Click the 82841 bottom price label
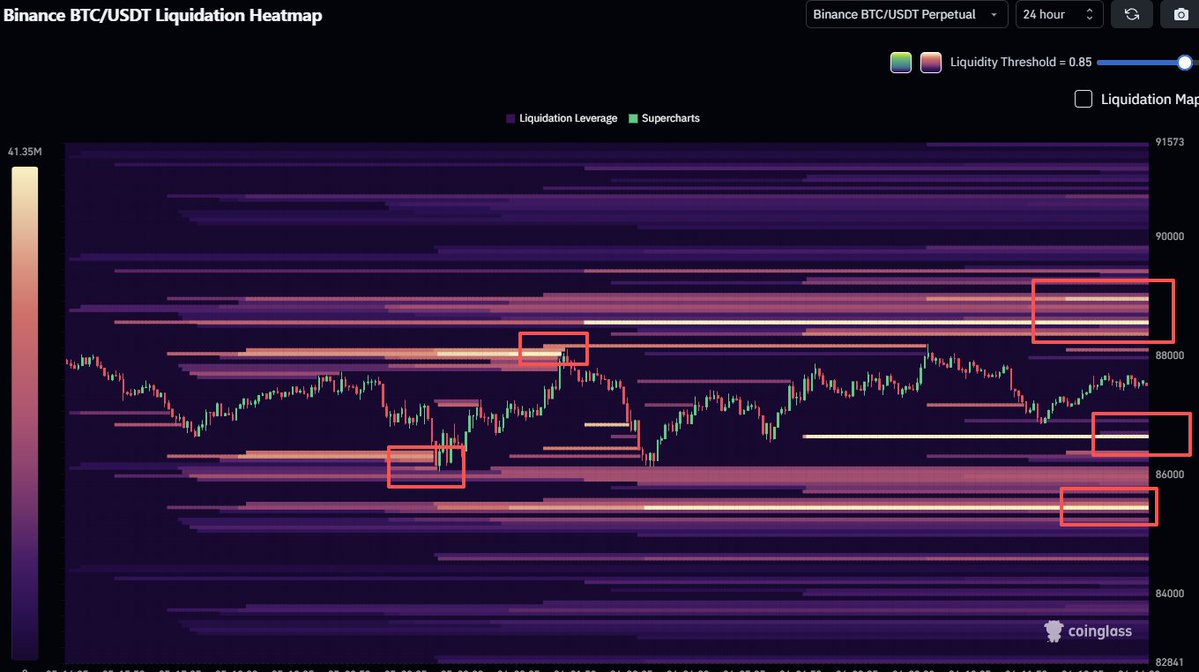Viewport: 1199px width, 672px height. 1169,663
